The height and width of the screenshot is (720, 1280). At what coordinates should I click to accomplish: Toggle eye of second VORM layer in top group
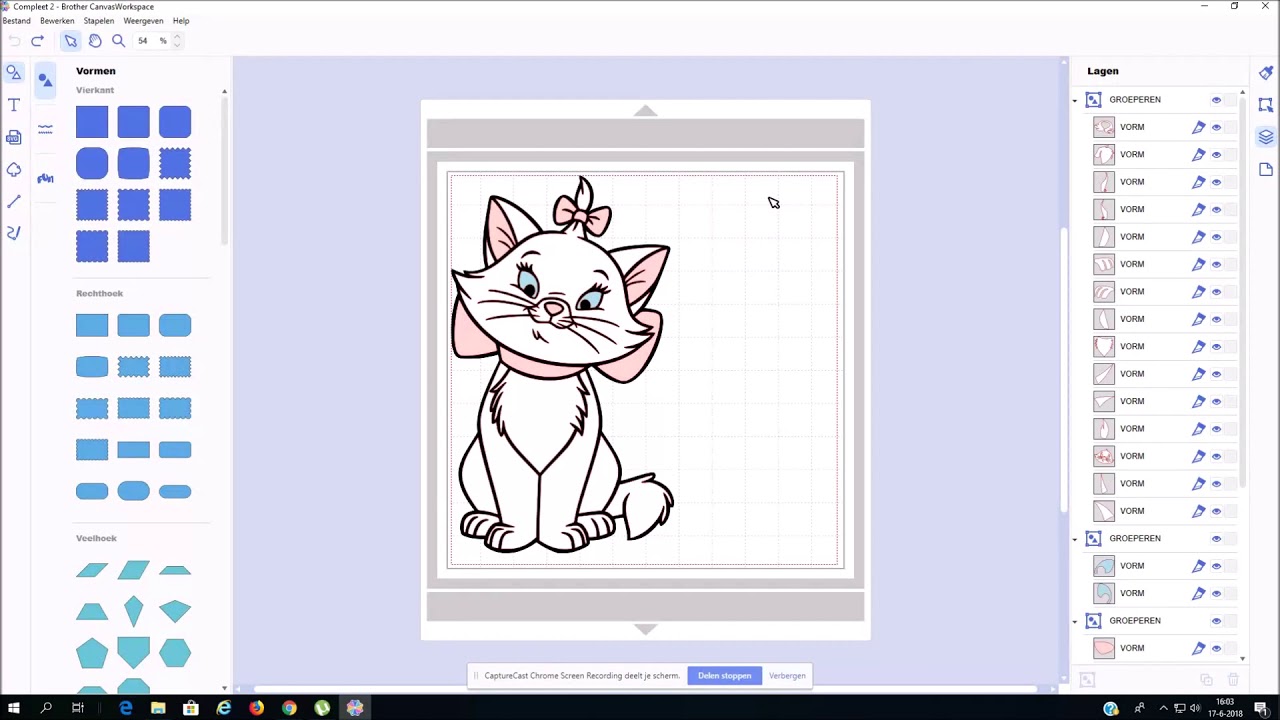[x=1216, y=154]
